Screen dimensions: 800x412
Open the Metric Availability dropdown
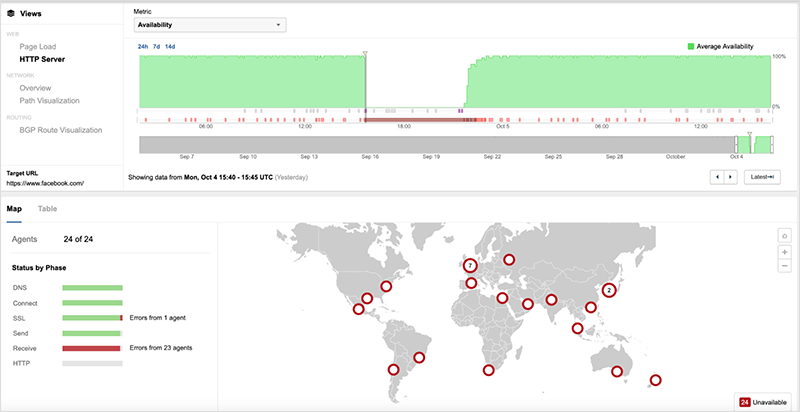pos(210,25)
